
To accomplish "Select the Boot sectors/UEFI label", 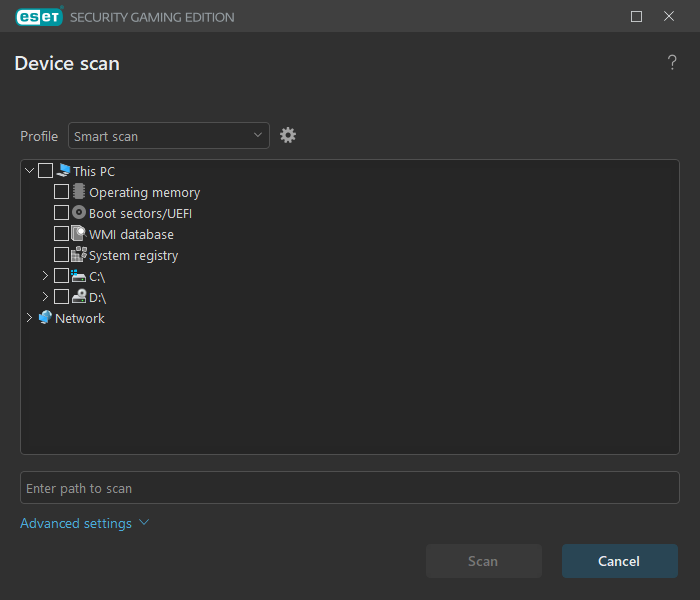I will [140, 213].
